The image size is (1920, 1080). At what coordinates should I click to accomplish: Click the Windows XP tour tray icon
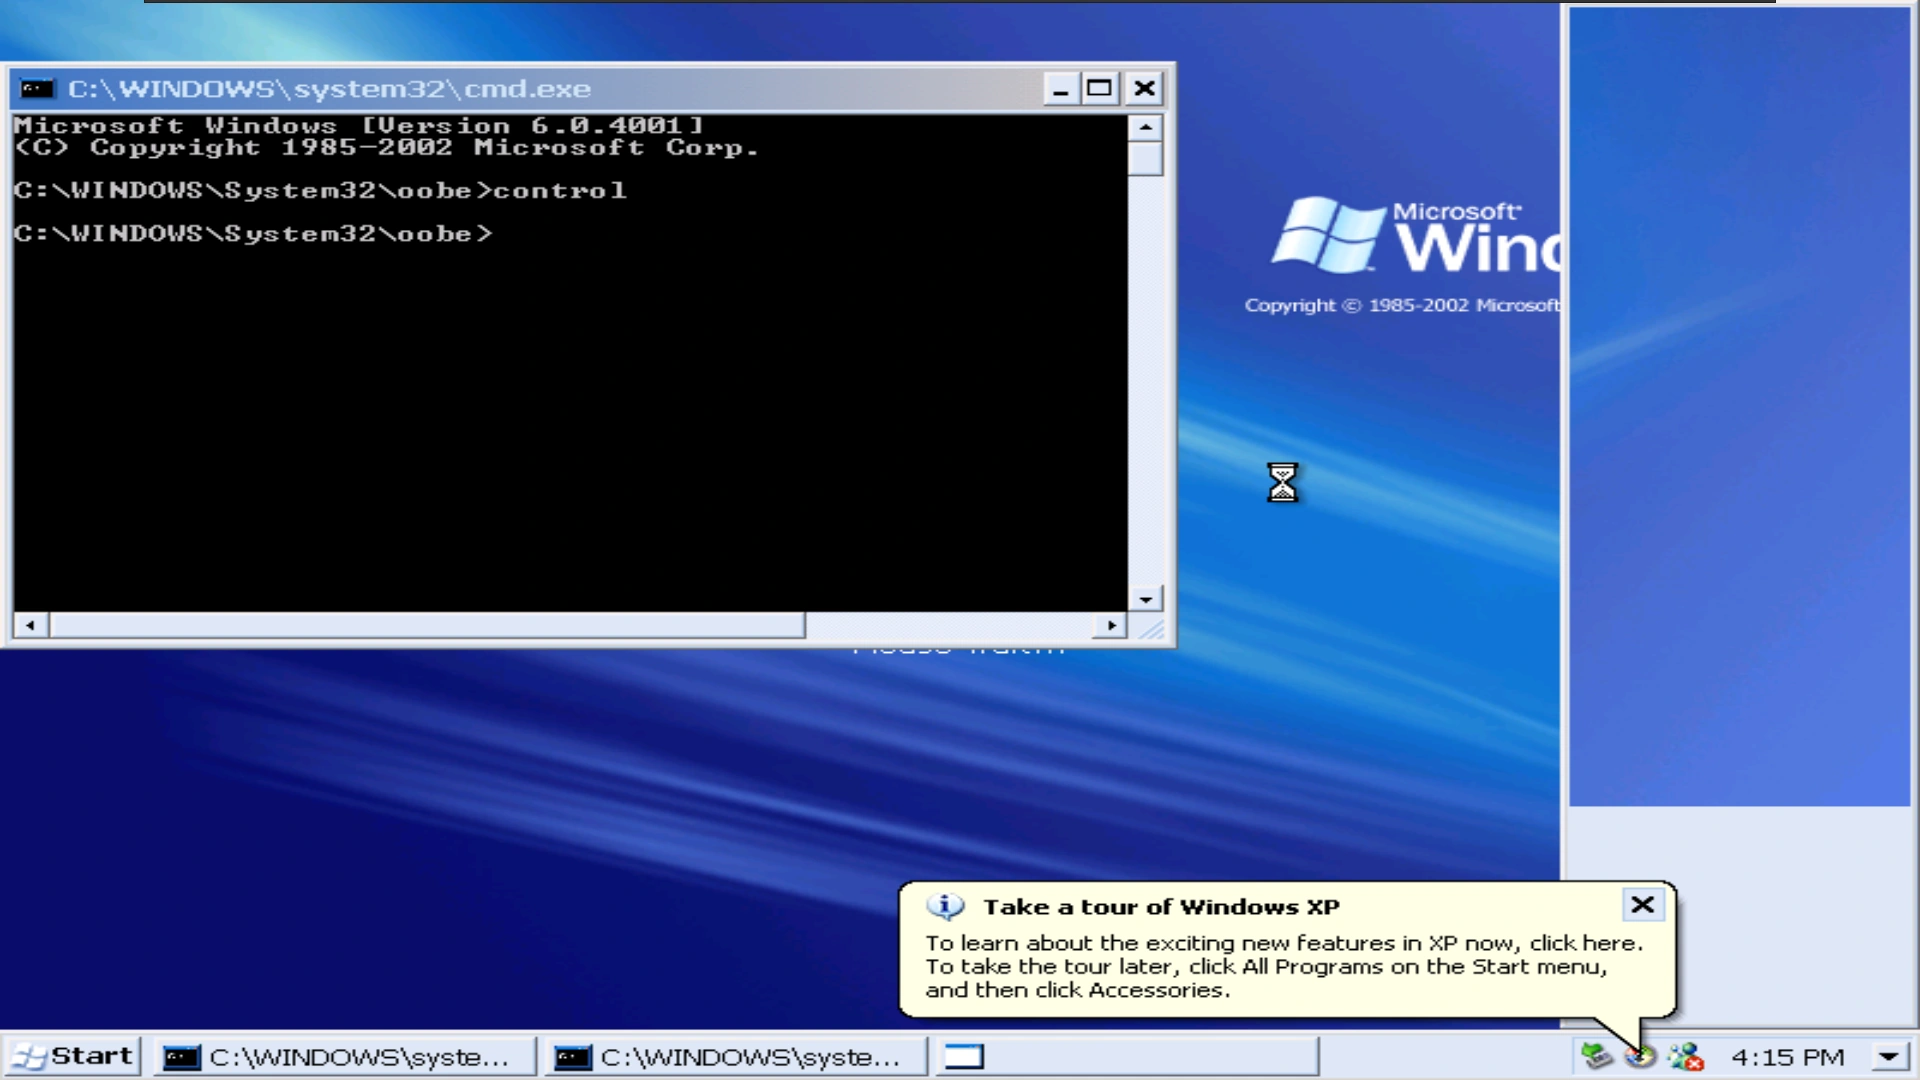(x=1641, y=1056)
